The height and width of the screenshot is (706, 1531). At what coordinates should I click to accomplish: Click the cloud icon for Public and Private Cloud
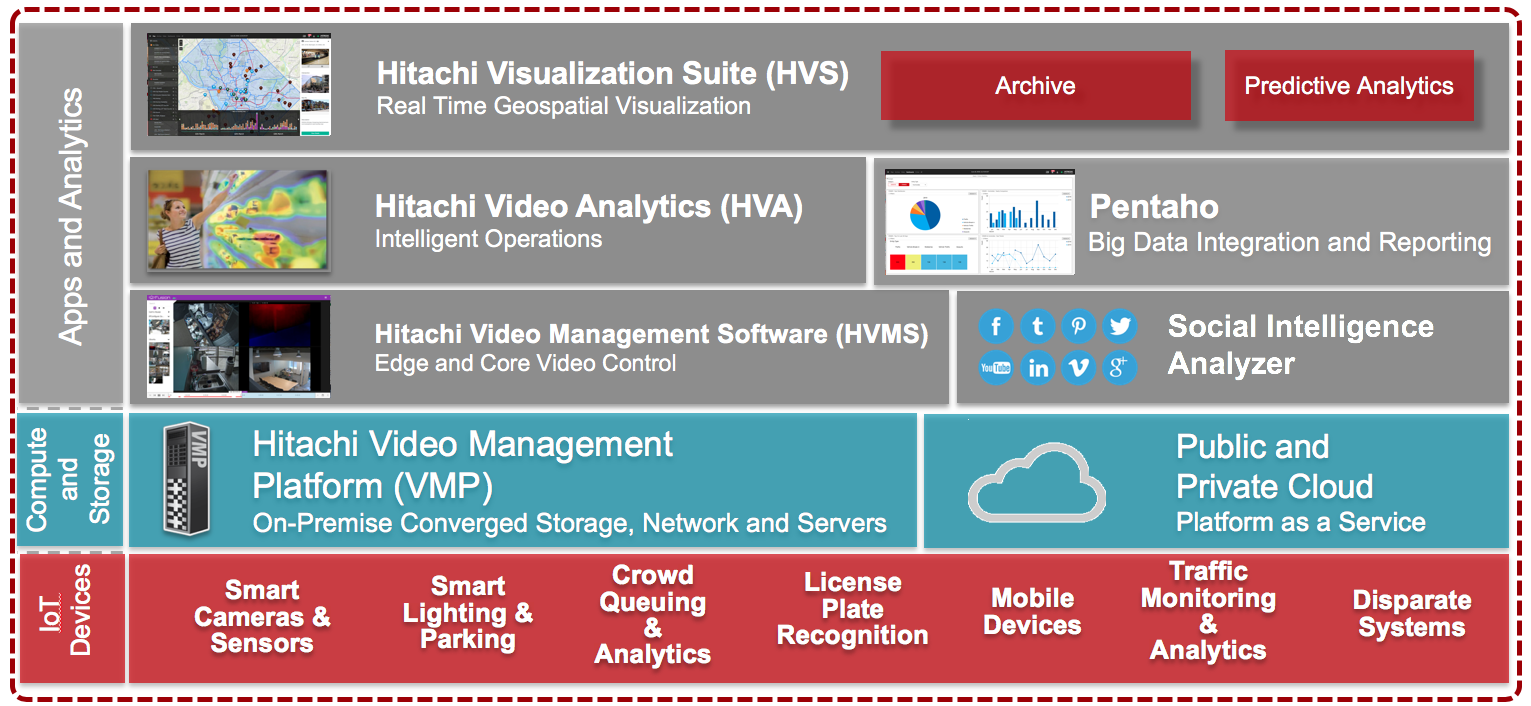point(1037,482)
